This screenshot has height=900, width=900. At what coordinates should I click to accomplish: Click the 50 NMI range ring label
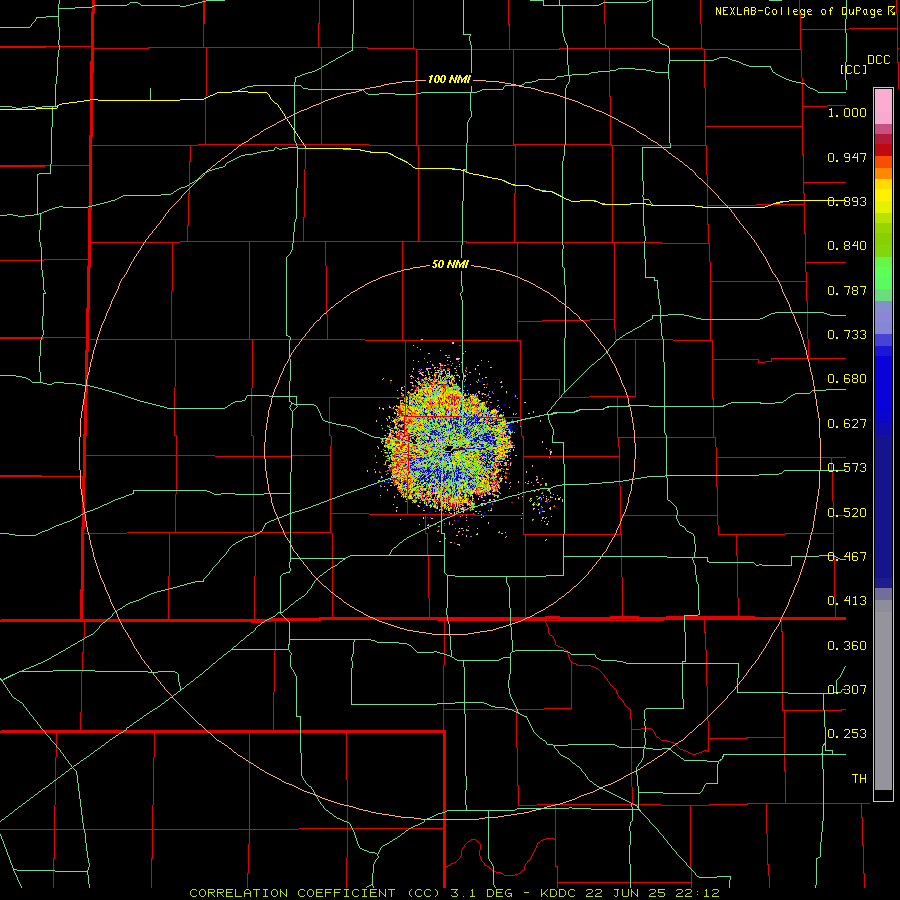tap(450, 264)
